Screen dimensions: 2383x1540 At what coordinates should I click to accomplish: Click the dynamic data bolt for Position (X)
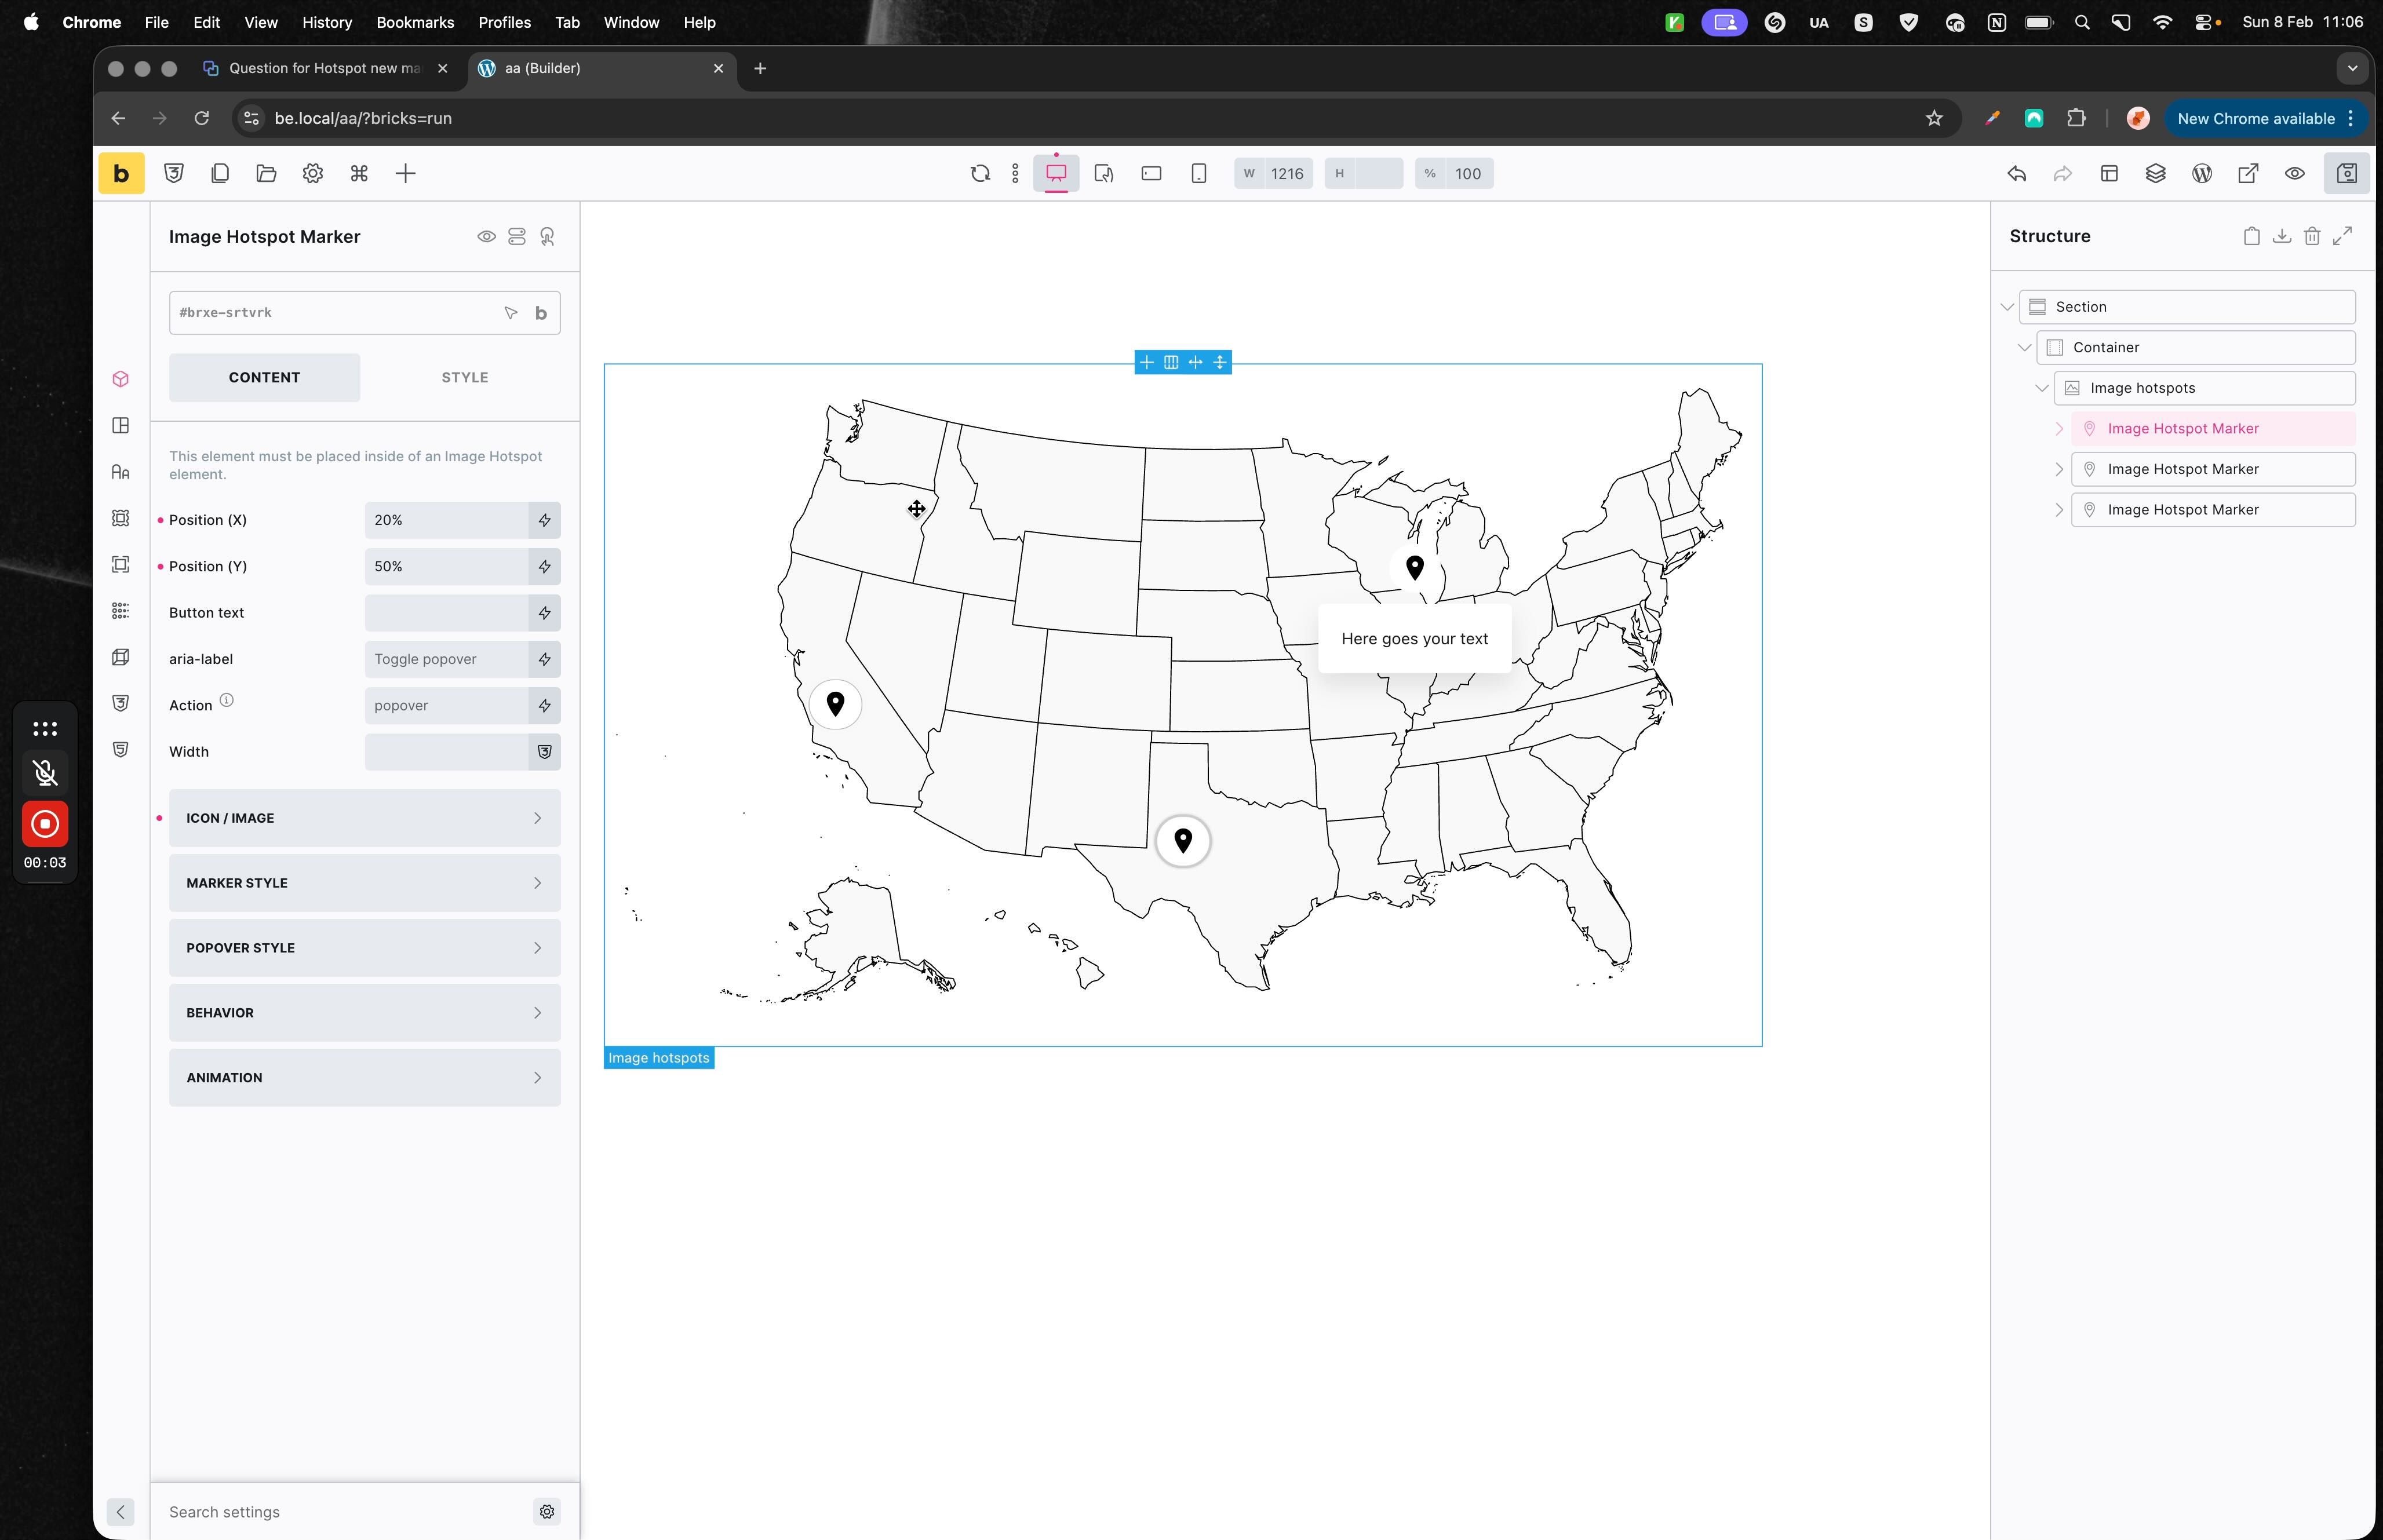coord(545,520)
